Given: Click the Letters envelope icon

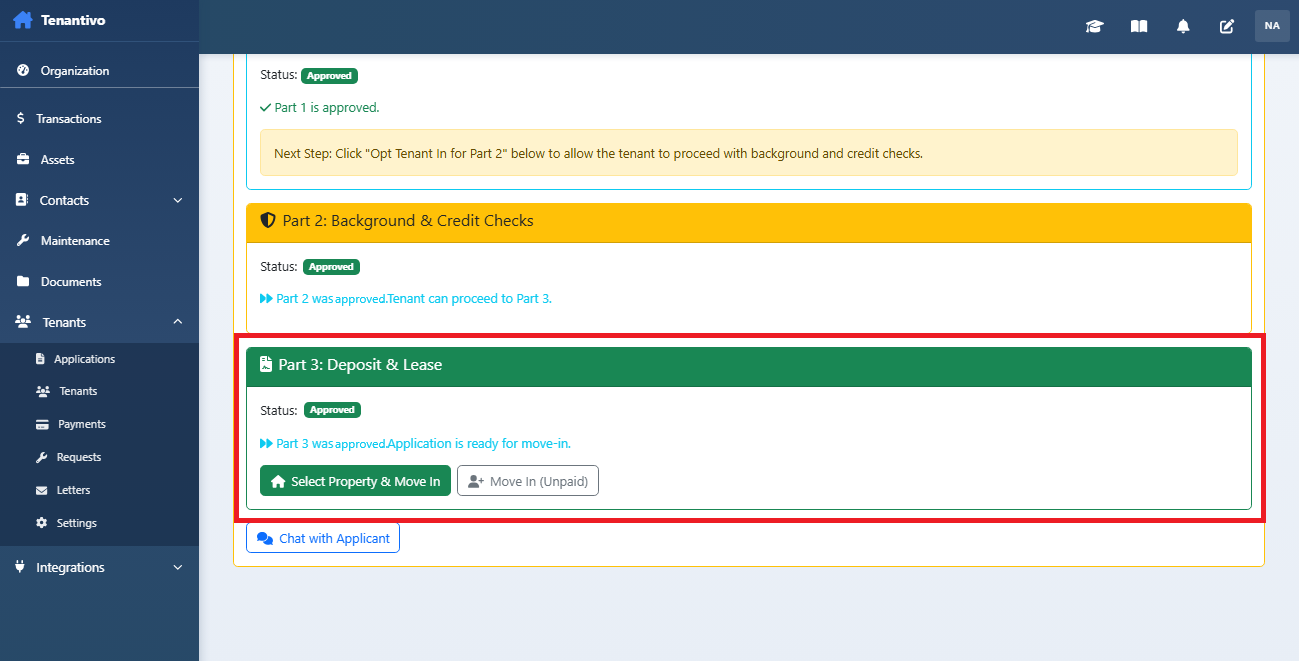Looking at the screenshot, I should pos(42,490).
